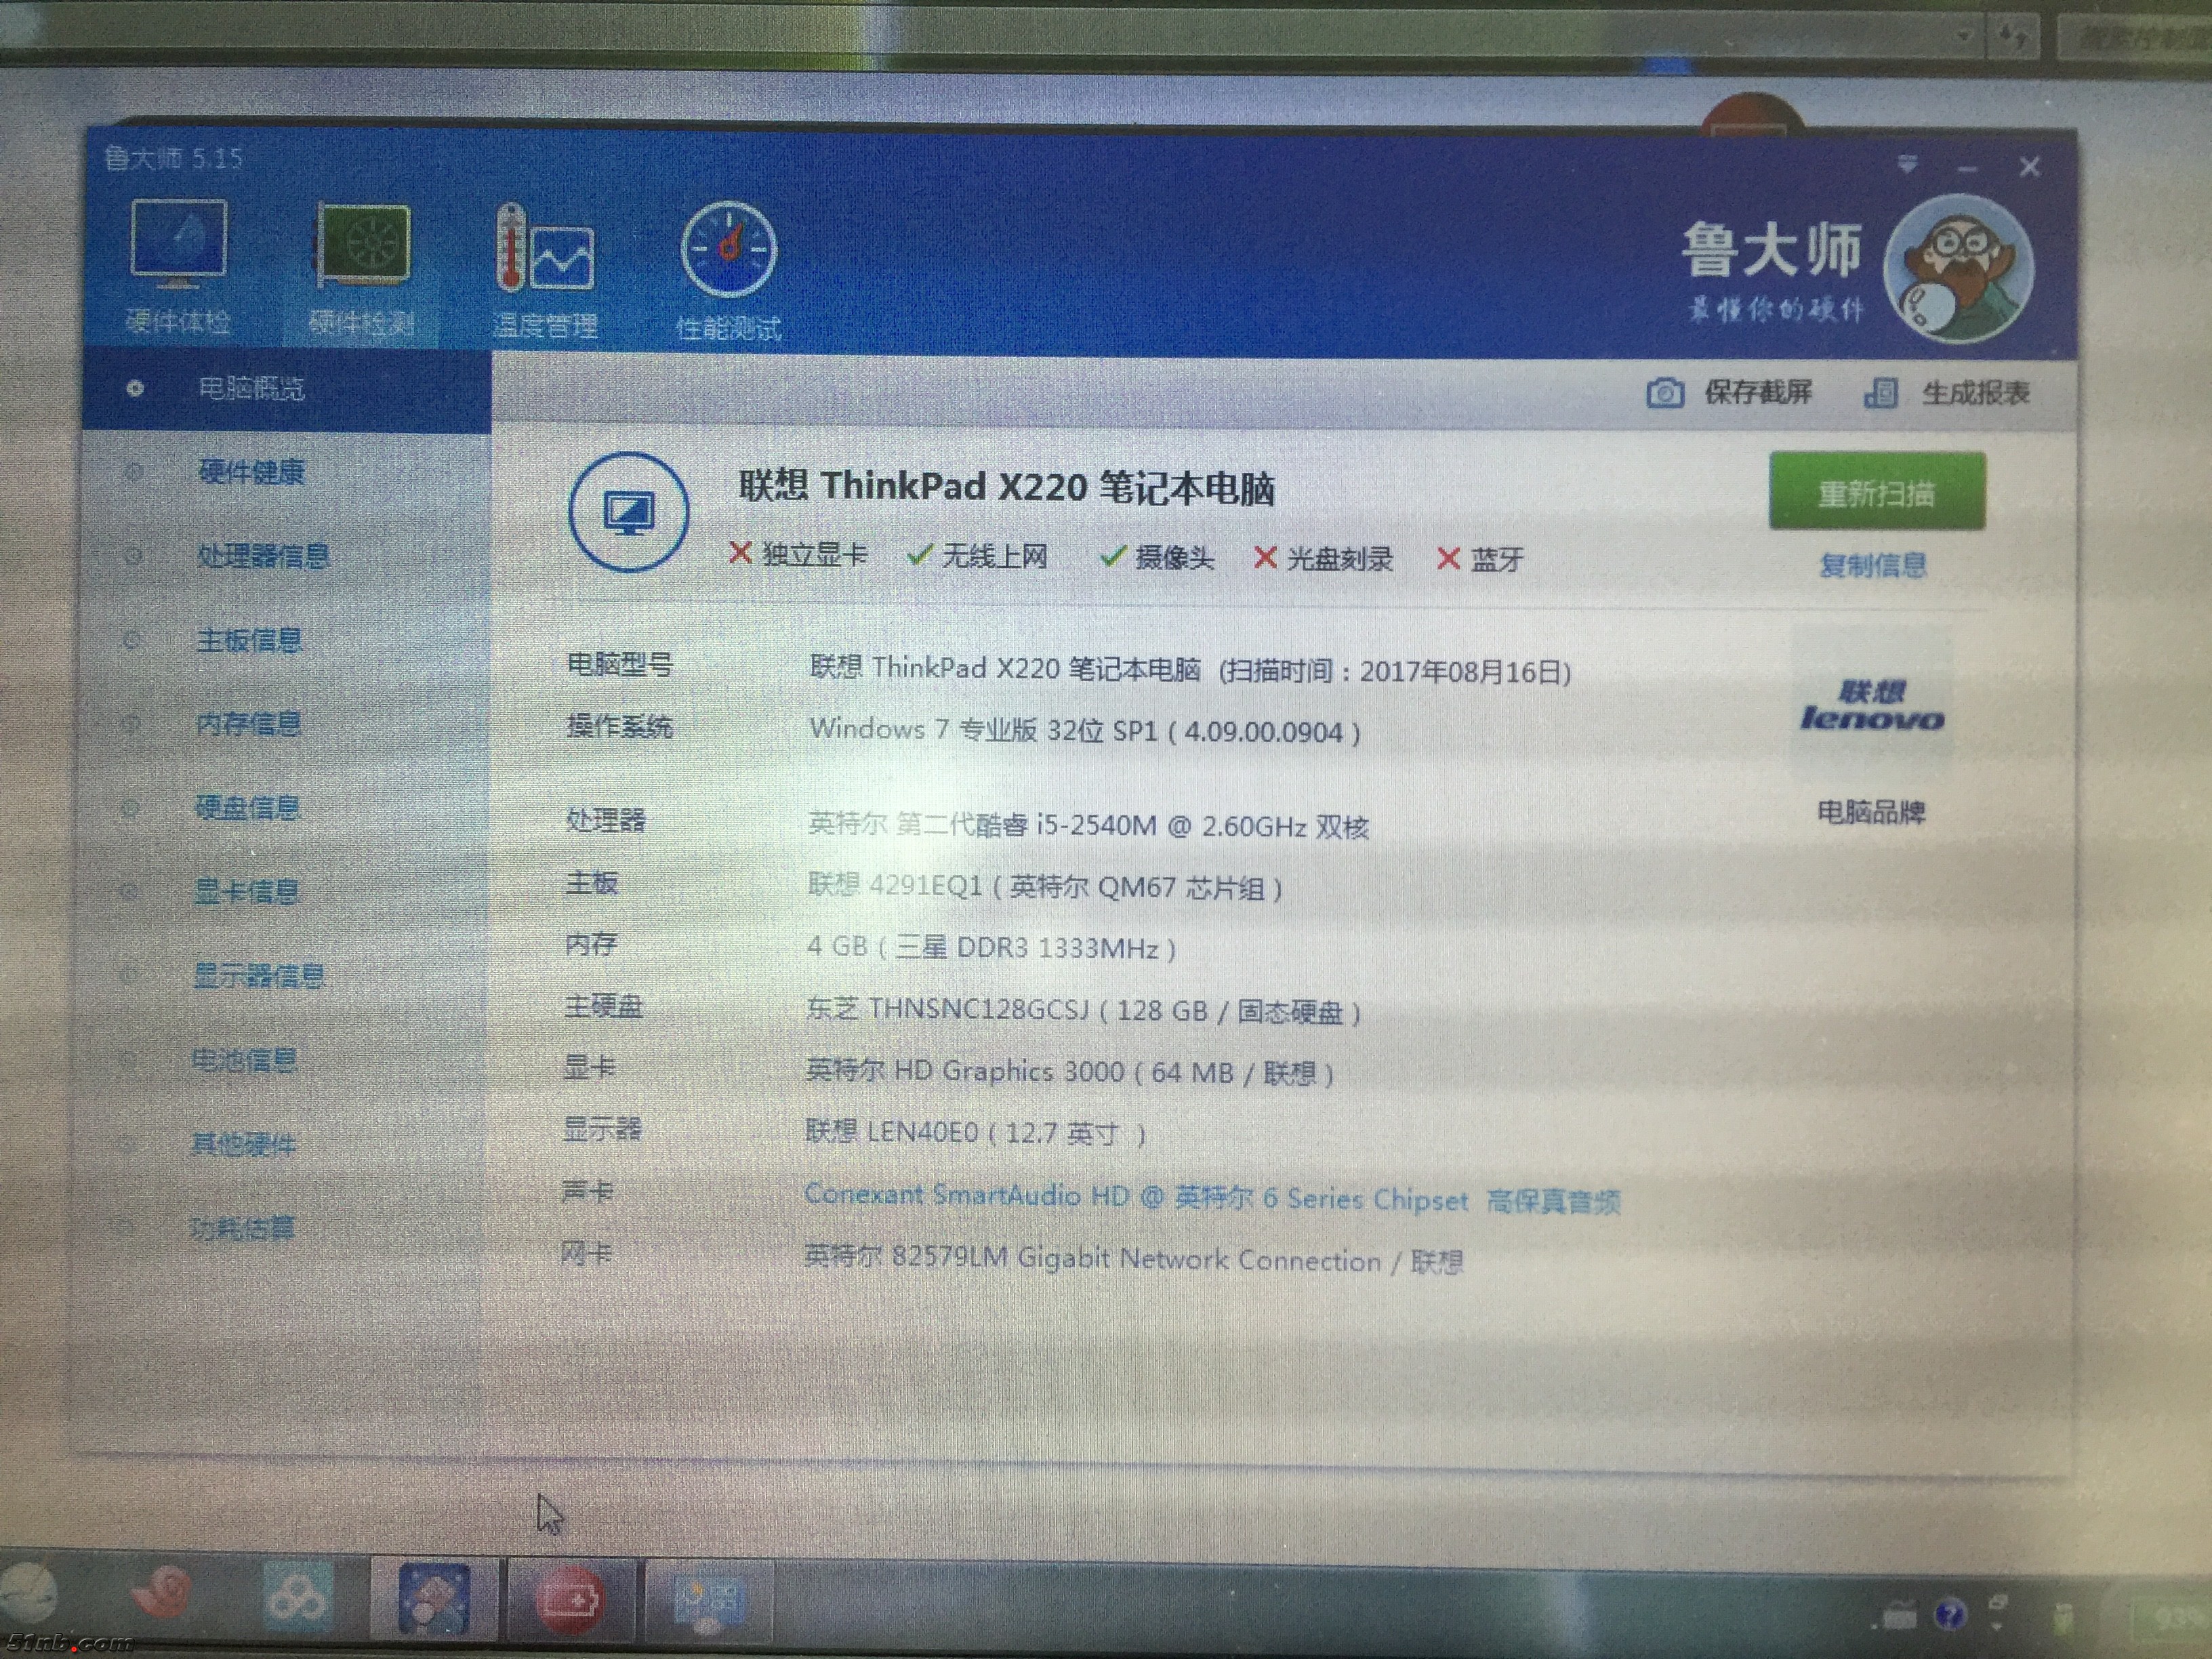This screenshot has height=1659, width=2212.
Task: Click the round computer monitor icon
Action: click(628, 512)
